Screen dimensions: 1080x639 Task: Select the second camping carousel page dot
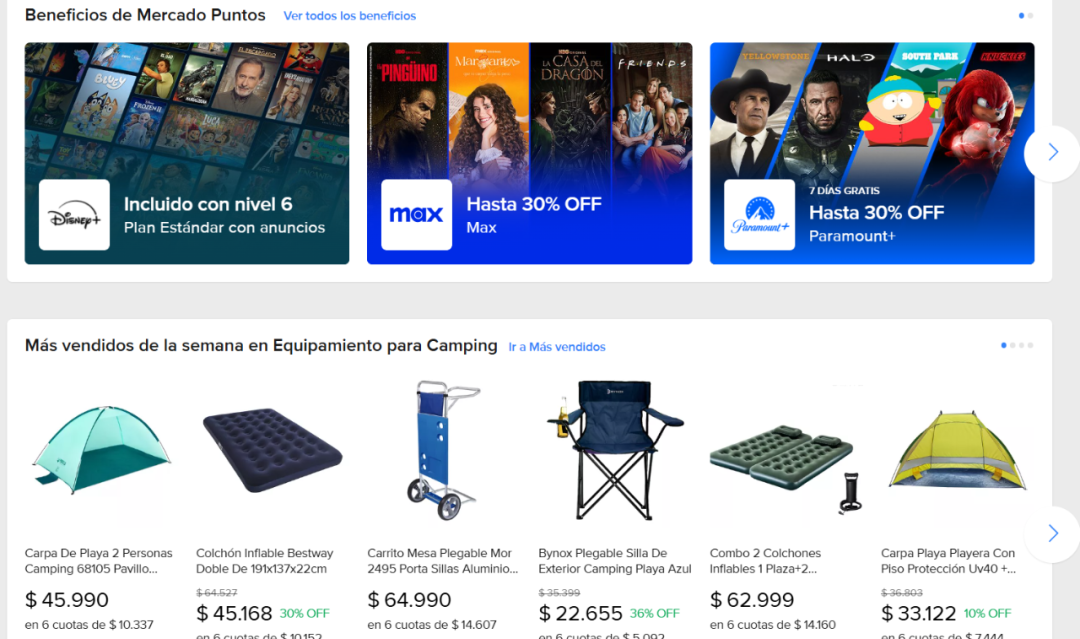tap(1012, 345)
